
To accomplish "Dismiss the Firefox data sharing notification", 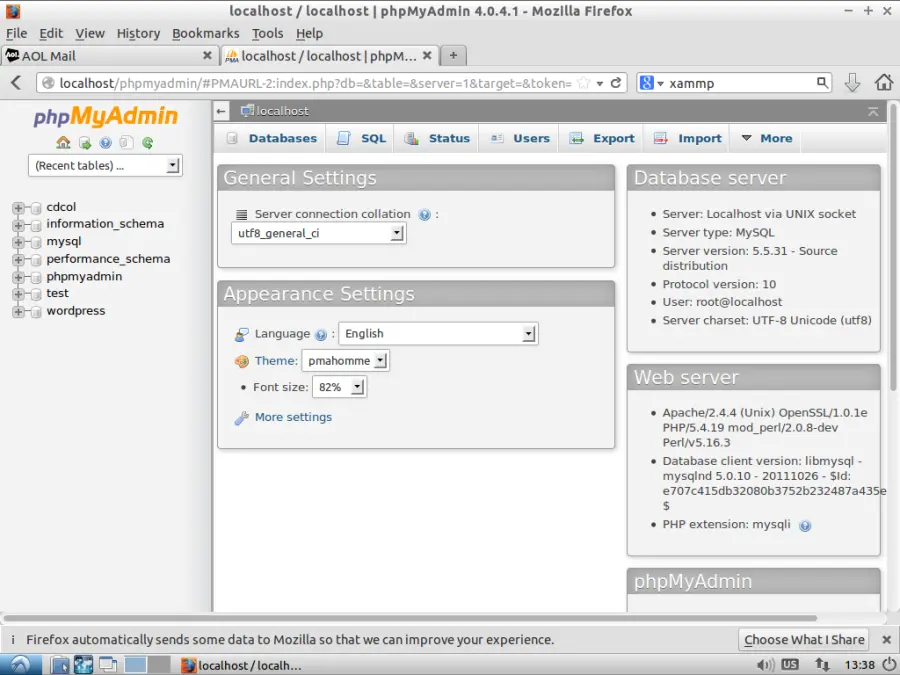I will click(886, 639).
